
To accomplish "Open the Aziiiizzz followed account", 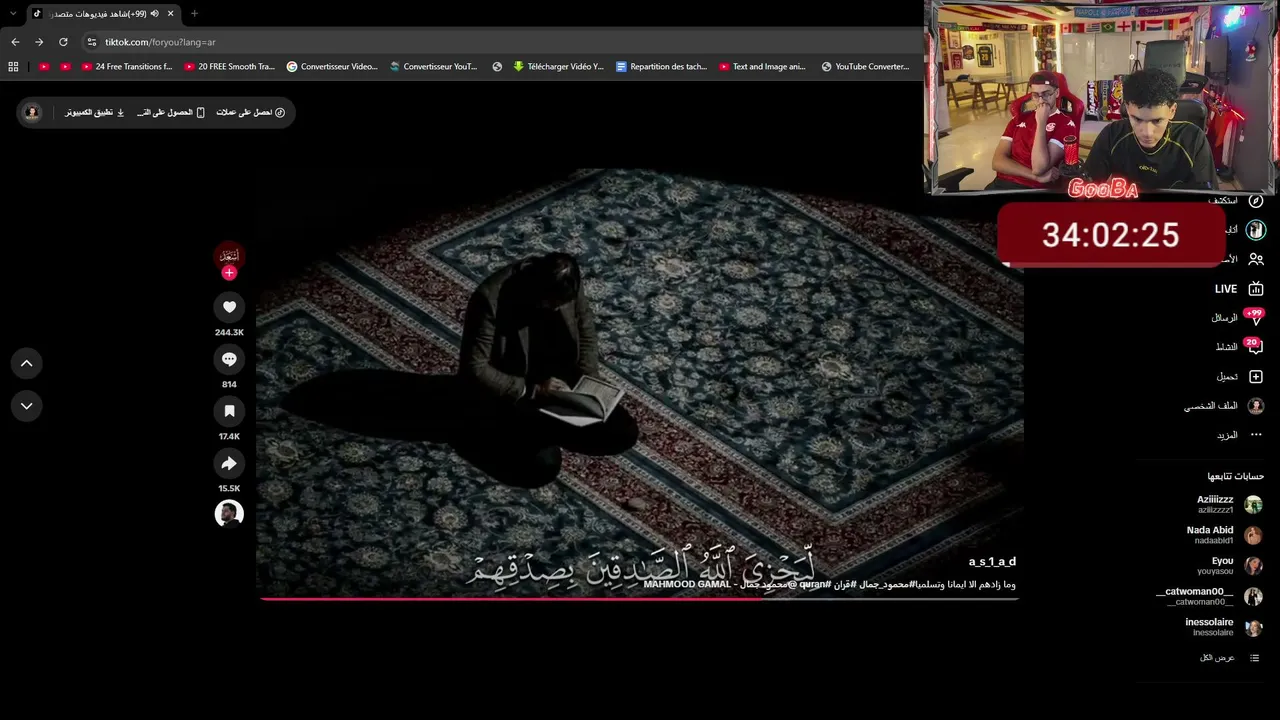I will click(x=1229, y=504).
